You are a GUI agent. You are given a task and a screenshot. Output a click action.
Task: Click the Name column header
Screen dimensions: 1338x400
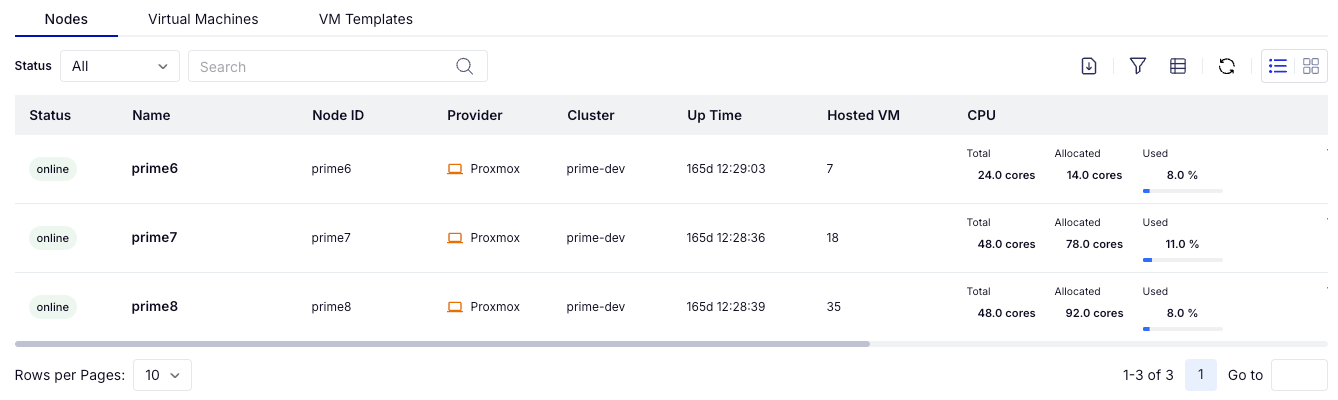click(151, 115)
